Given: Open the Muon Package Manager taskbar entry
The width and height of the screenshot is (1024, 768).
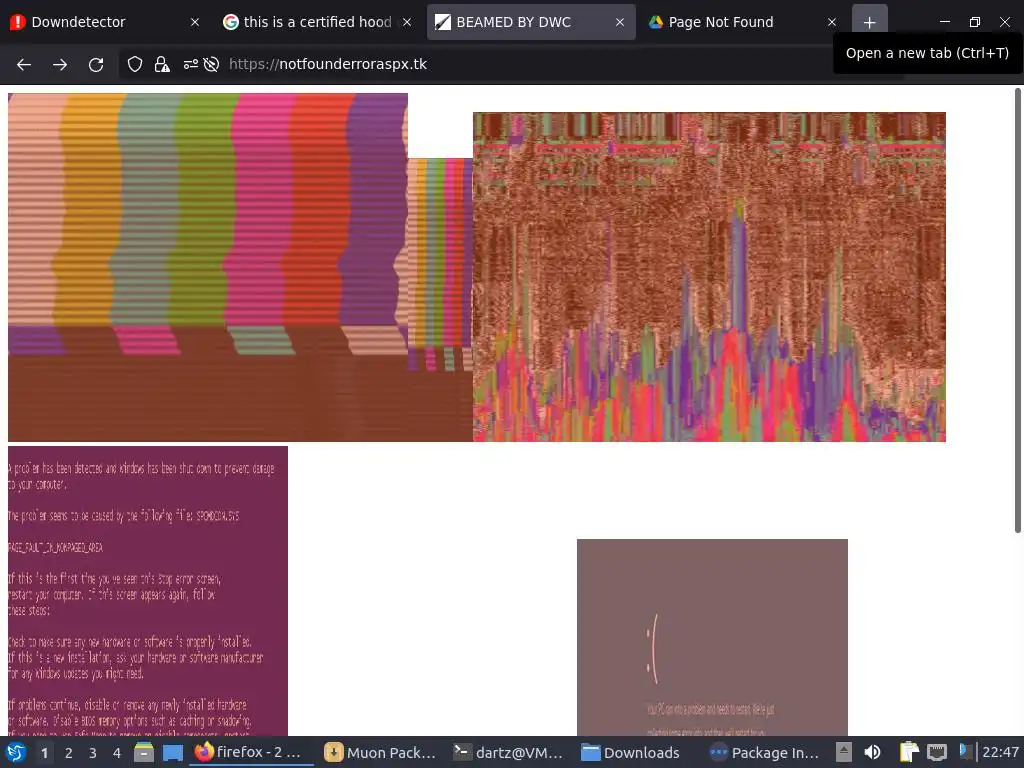Looking at the screenshot, I should tap(381, 752).
